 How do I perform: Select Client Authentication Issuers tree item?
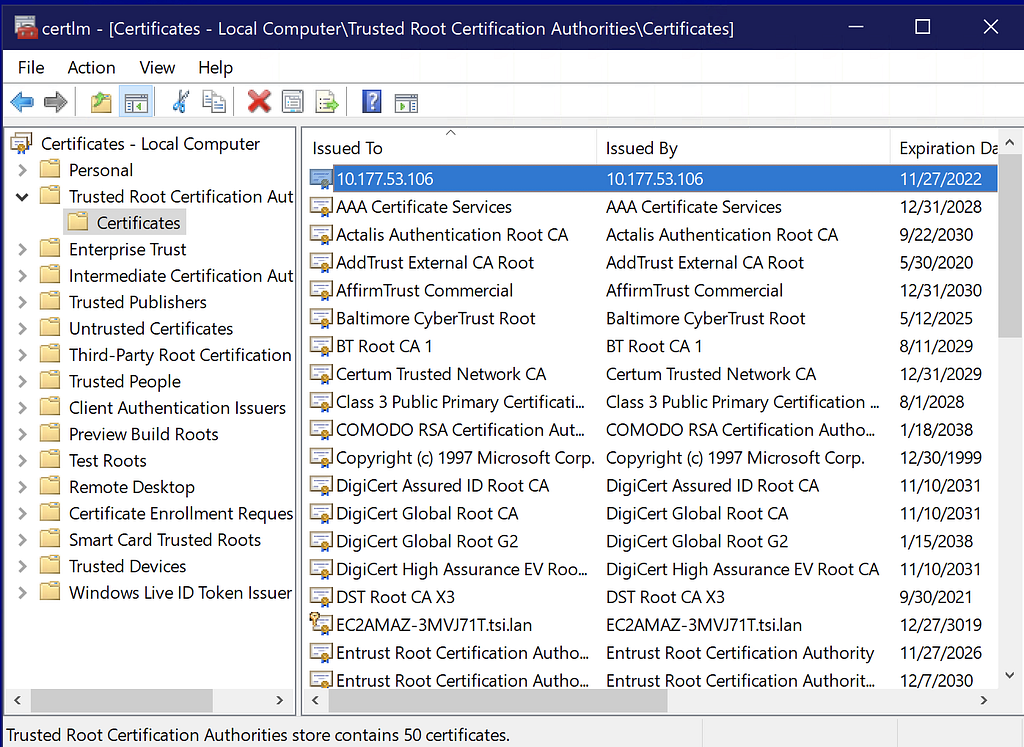point(177,407)
